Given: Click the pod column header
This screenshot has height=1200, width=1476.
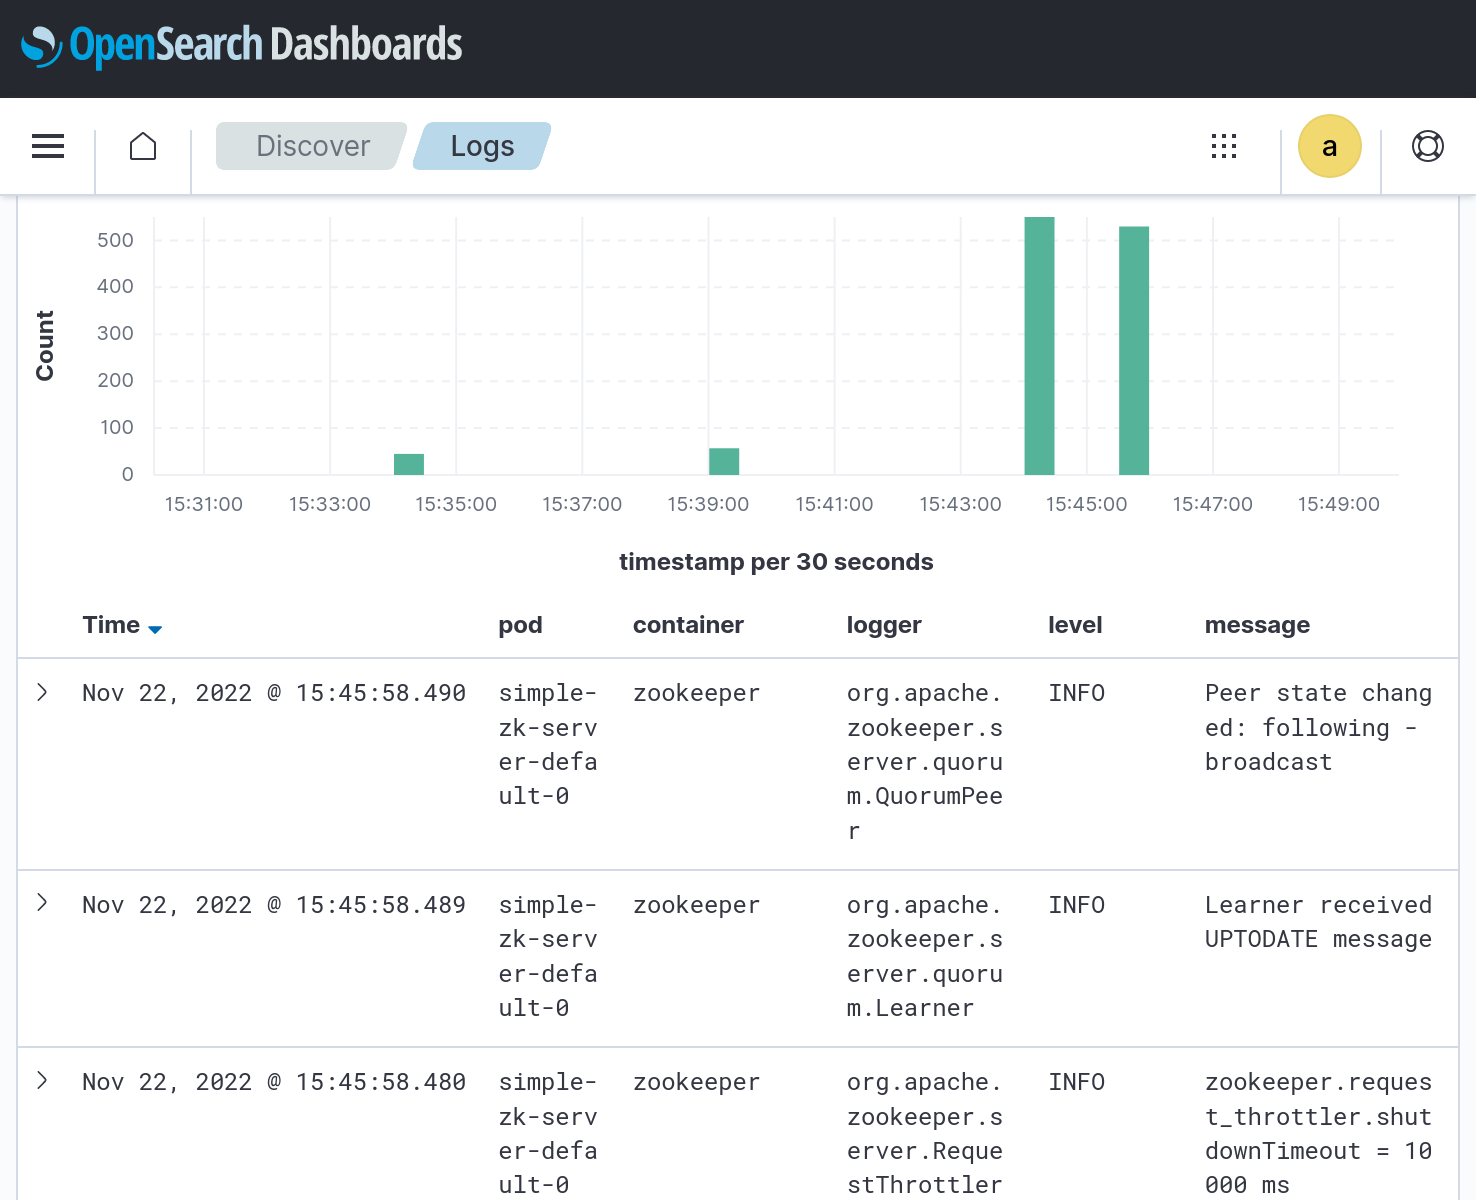Looking at the screenshot, I should (x=520, y=625).
